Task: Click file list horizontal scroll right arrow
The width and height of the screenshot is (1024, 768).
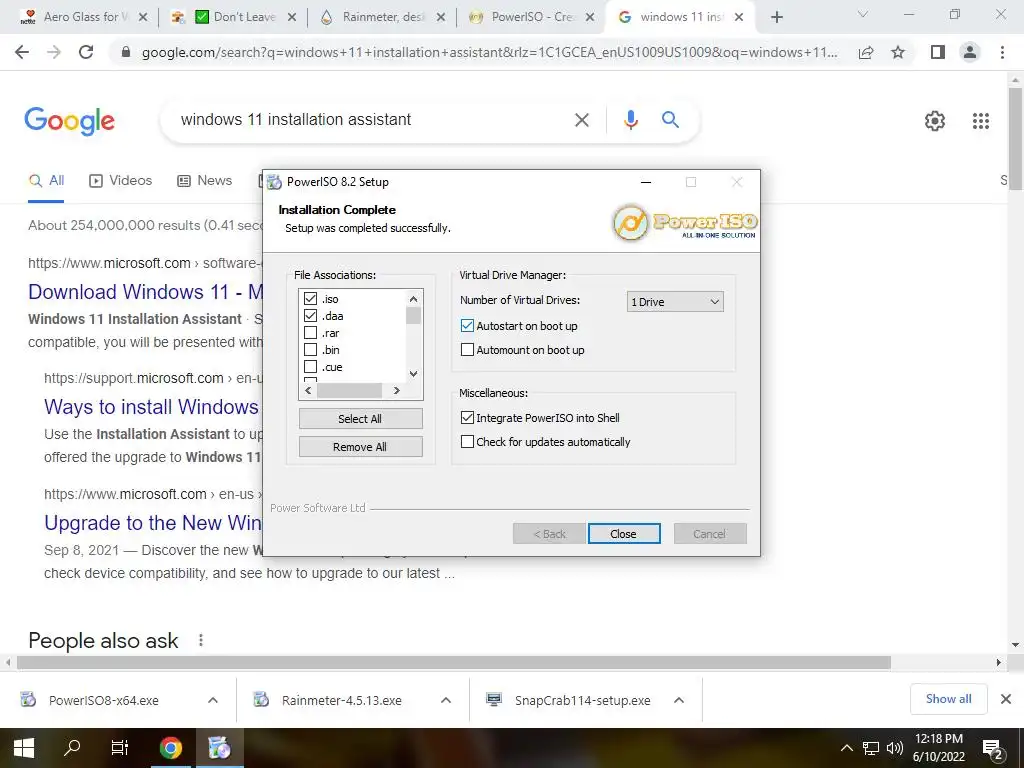Action: [396, 391]
